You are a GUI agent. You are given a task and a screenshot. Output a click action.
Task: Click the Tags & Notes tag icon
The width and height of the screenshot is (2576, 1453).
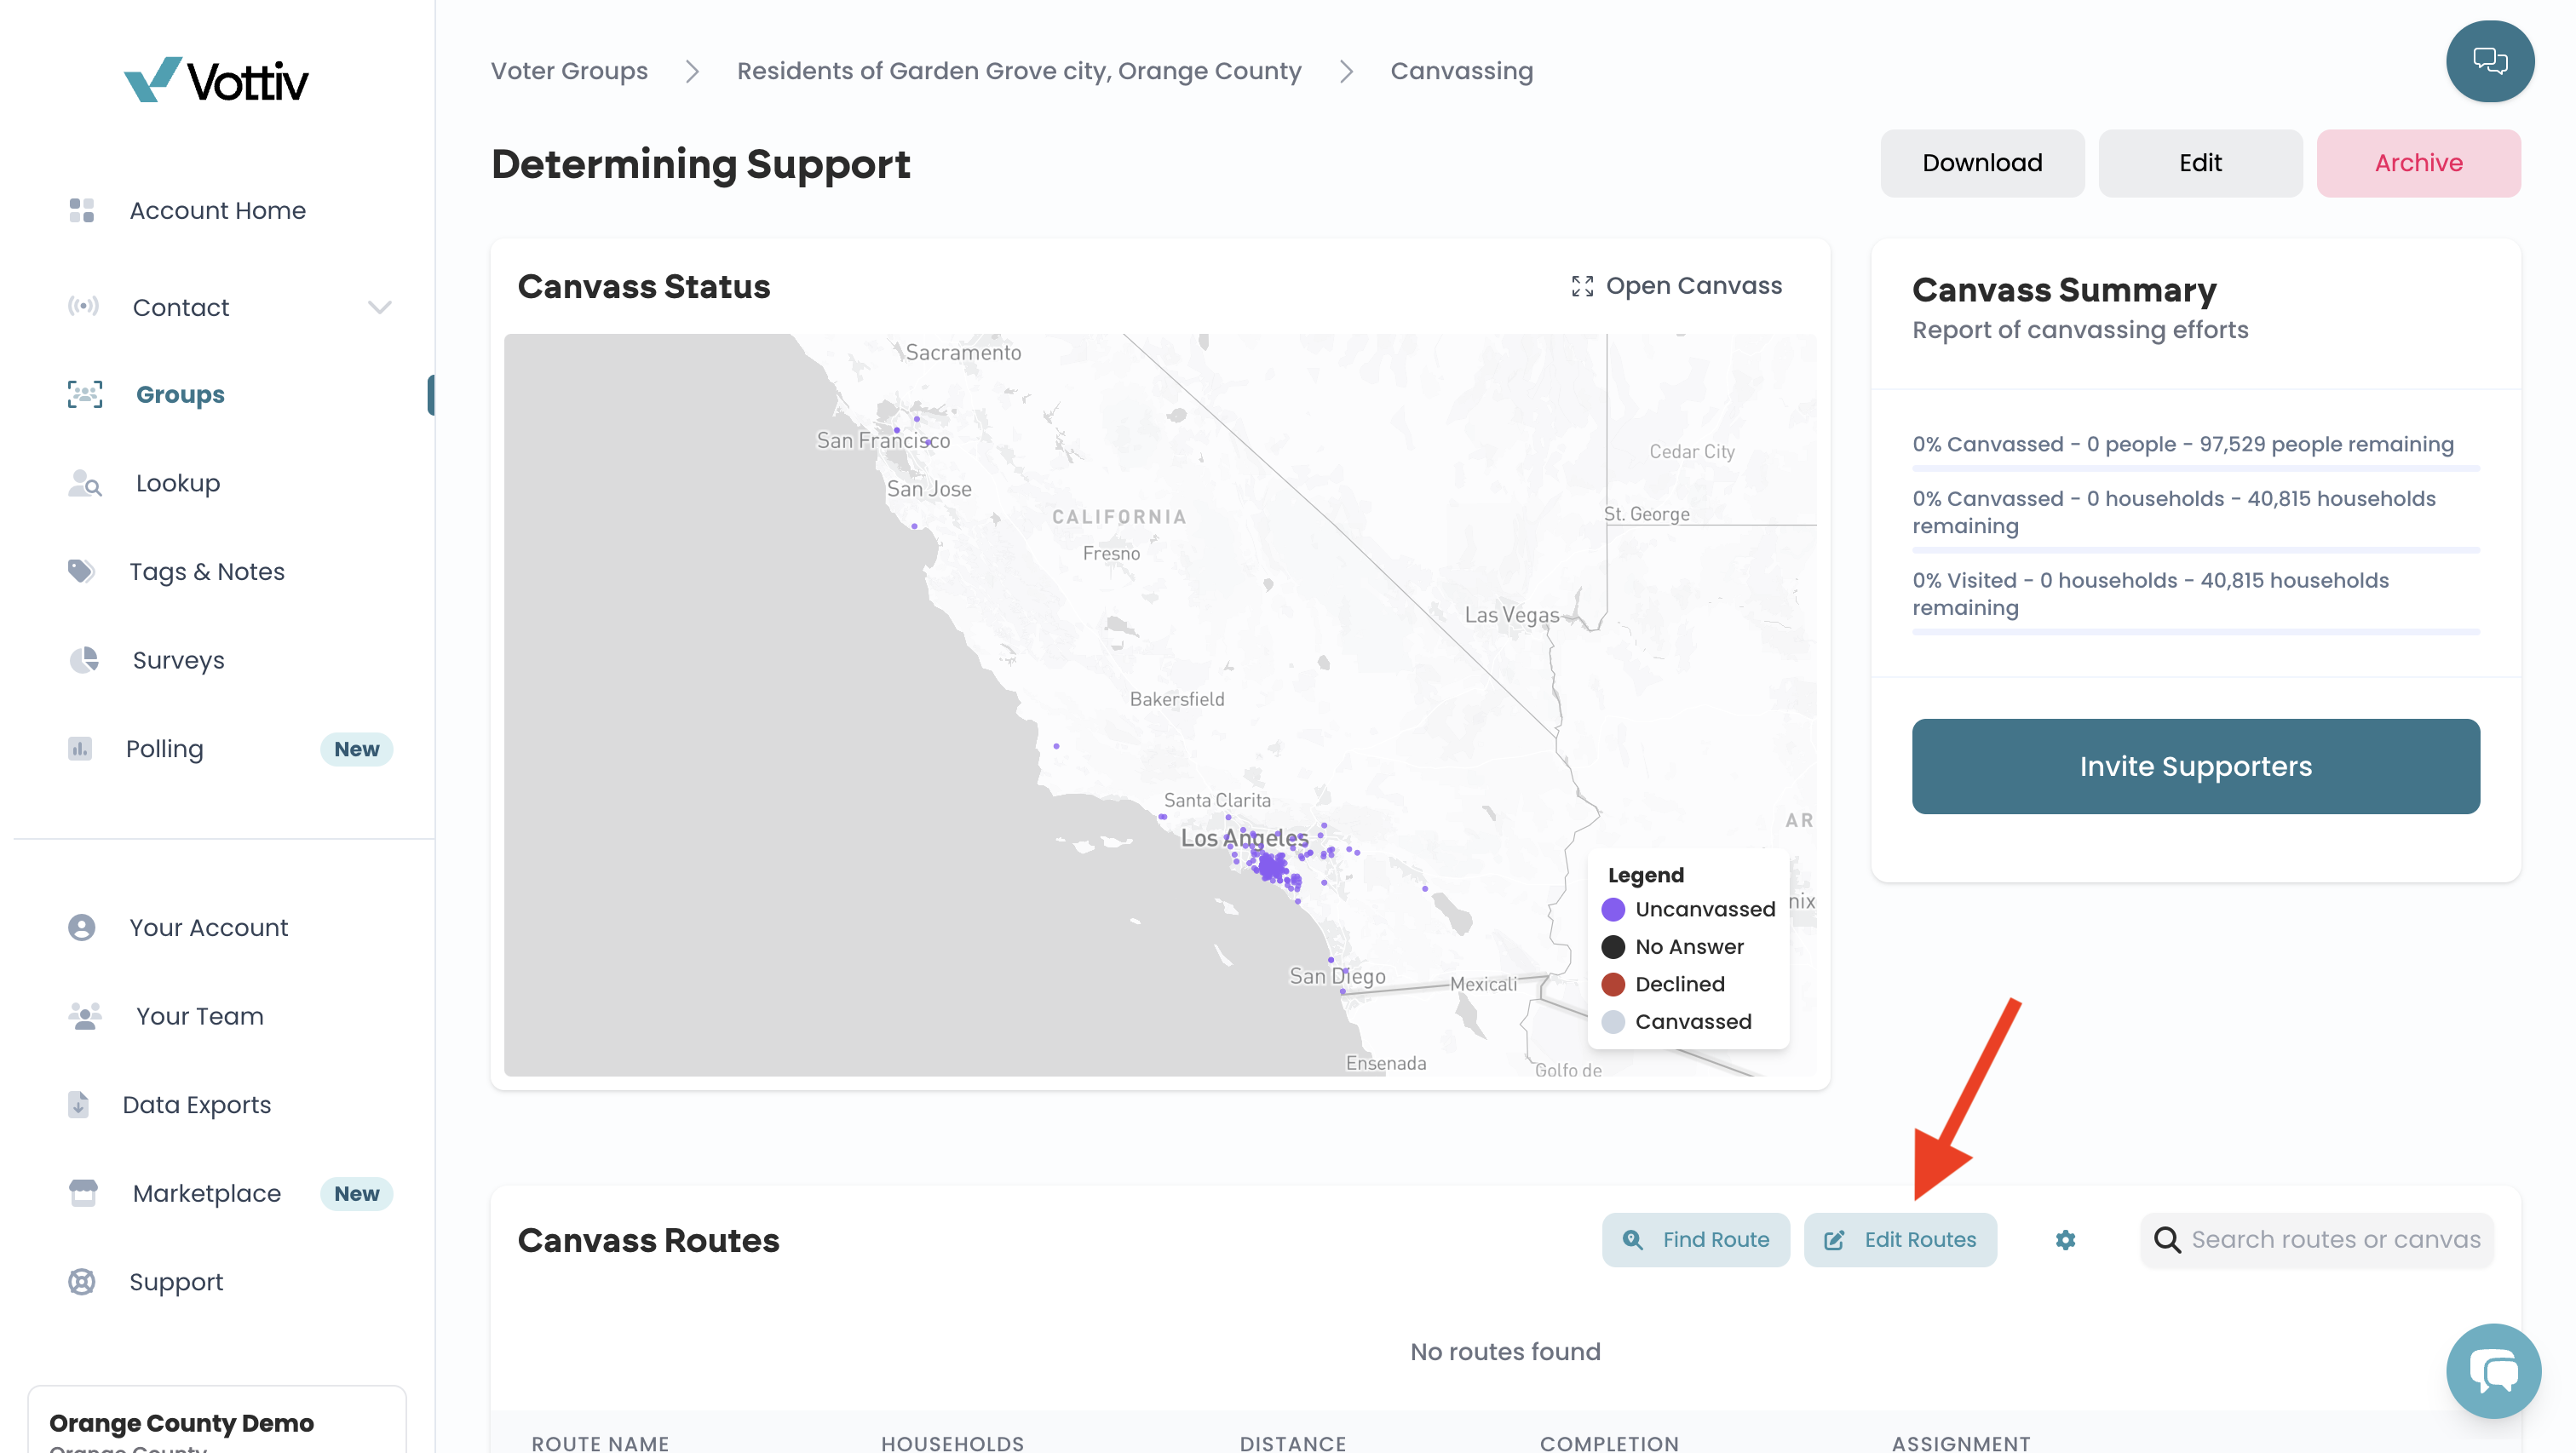coord(81,571)
